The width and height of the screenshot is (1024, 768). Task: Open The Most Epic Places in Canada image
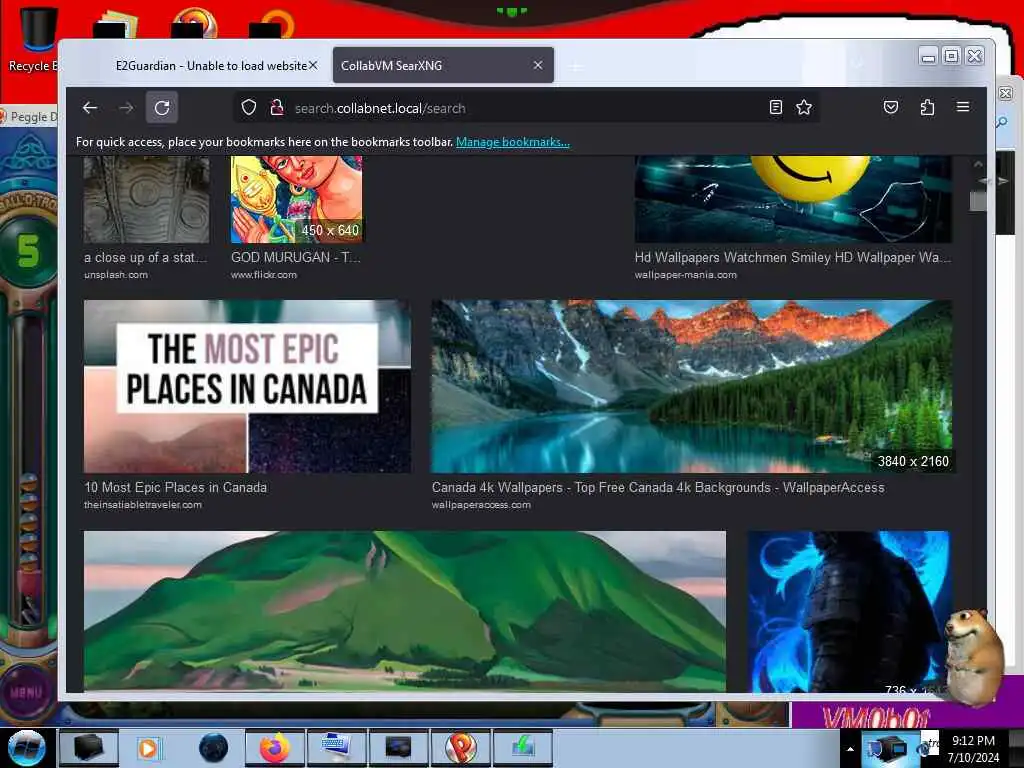tap(248, 386)
